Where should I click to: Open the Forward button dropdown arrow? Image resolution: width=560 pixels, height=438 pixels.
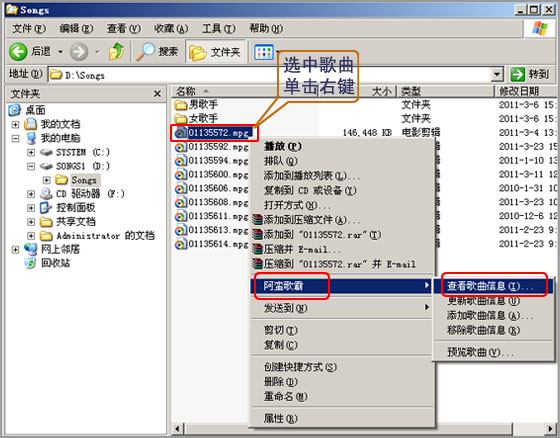pos(97,52)
